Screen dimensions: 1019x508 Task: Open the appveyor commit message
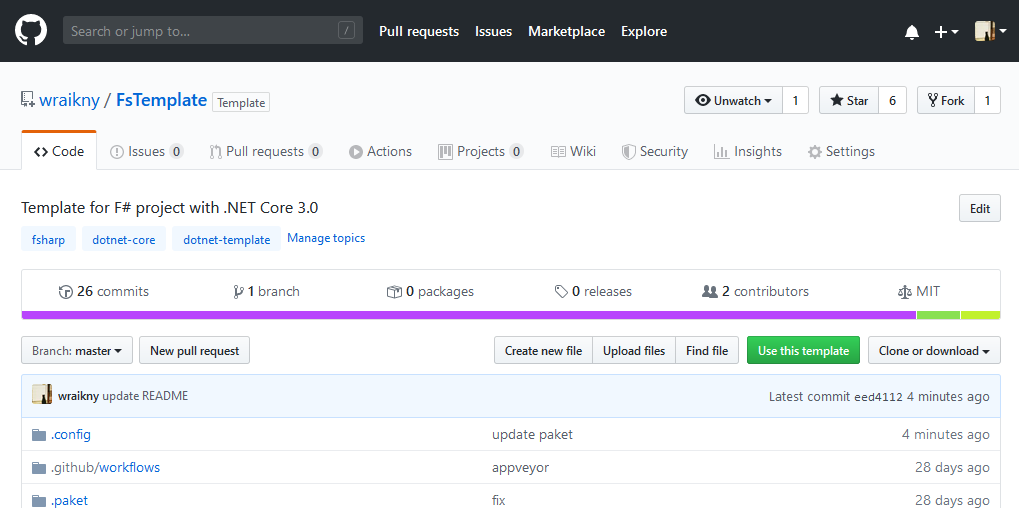pos(521,467)
